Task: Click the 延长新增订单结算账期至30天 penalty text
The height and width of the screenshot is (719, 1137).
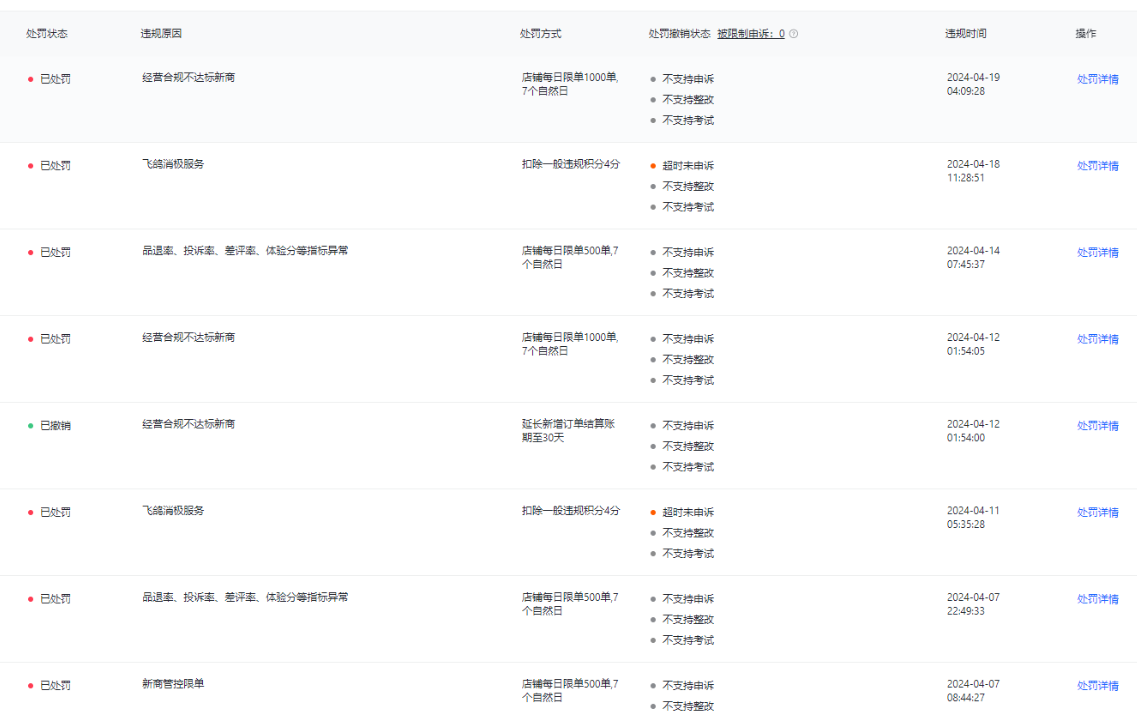Action: [x=568, y=431]
